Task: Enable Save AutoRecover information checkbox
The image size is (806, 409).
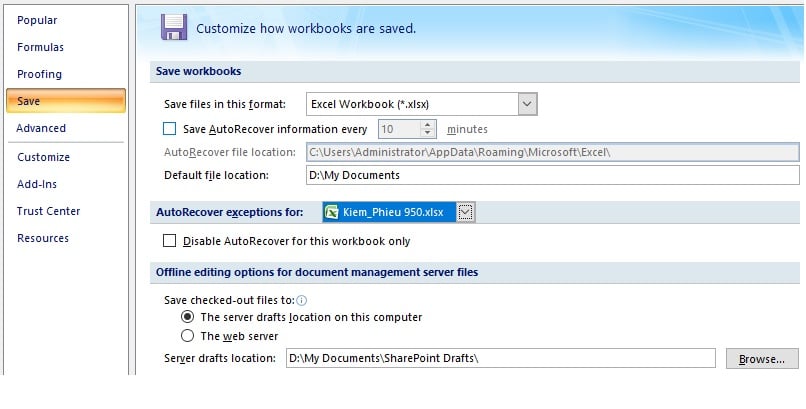Action: pos(169,129)
